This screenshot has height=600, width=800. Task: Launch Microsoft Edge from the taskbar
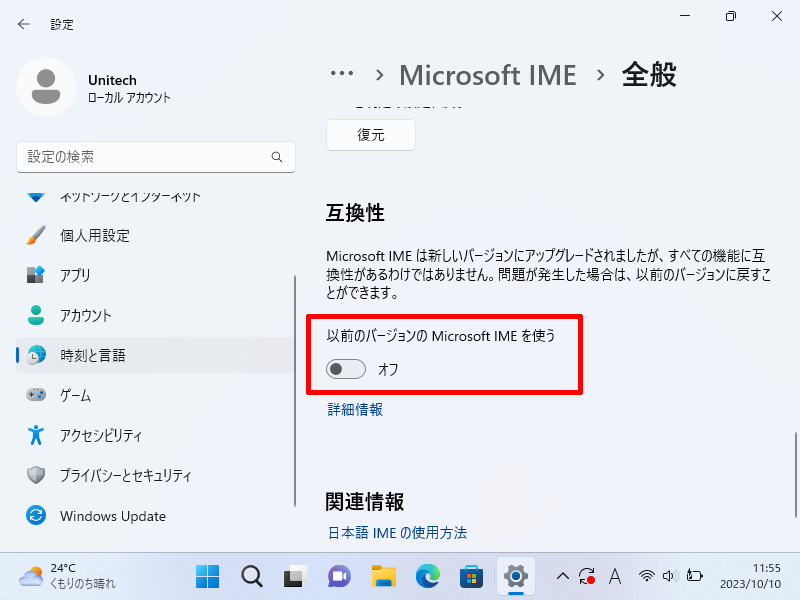point(428,577)
